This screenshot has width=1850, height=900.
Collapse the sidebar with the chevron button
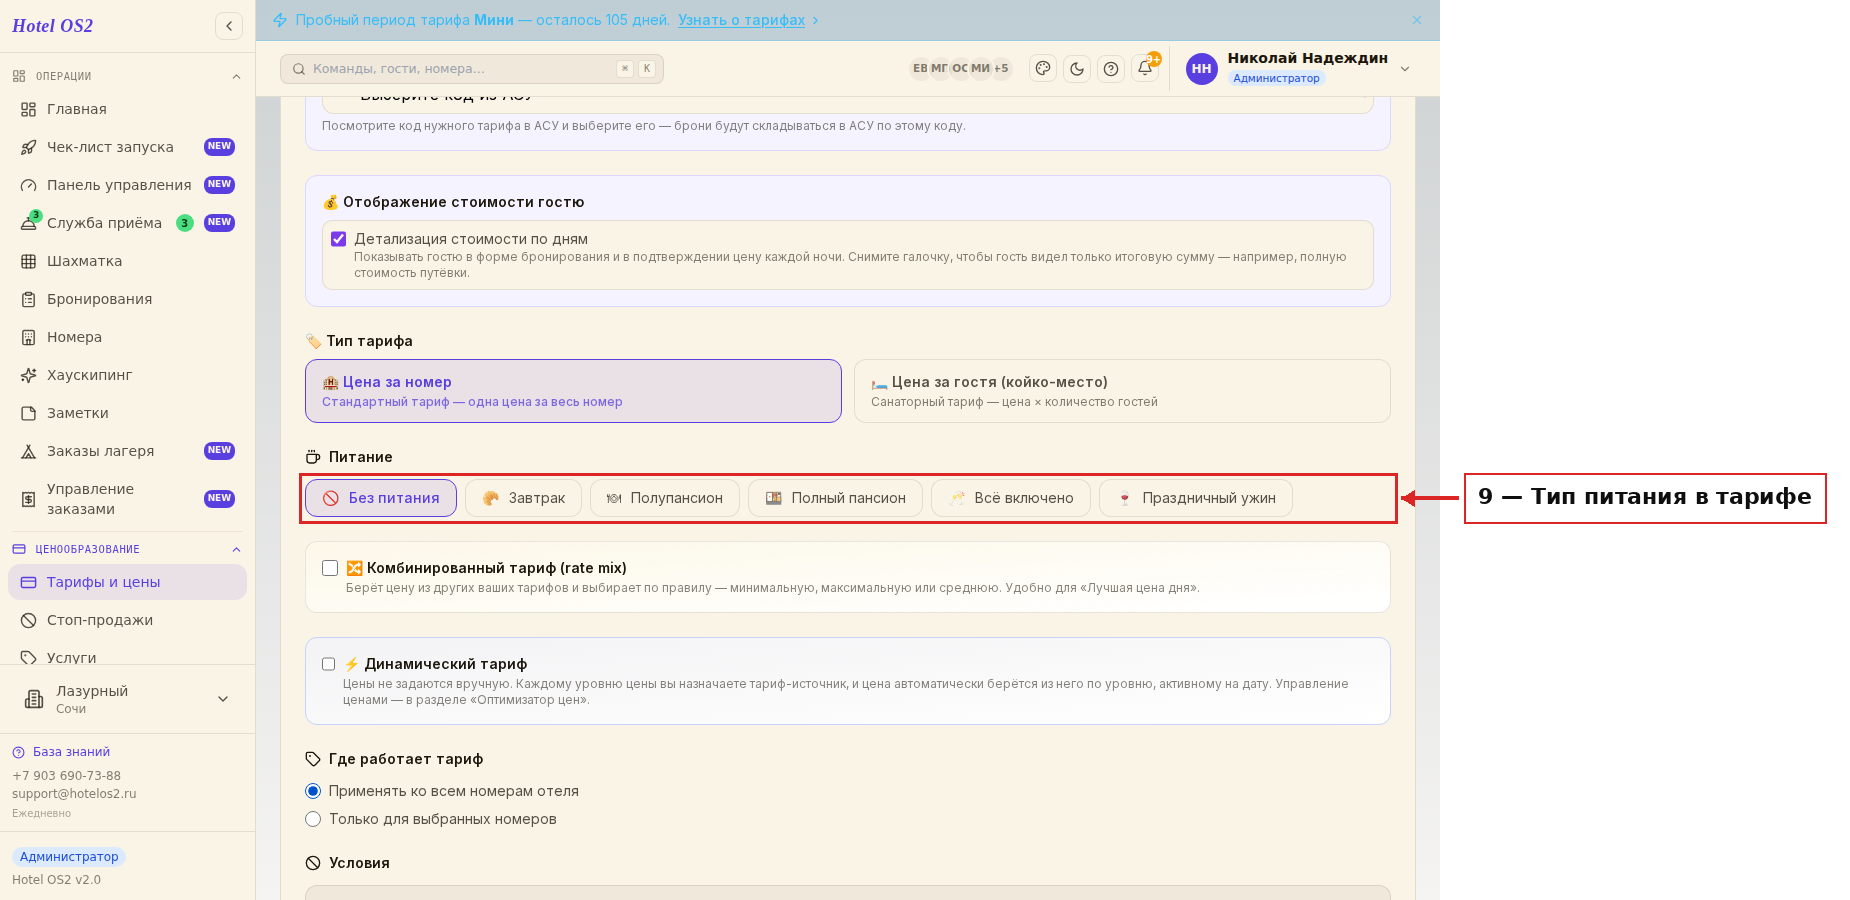229,26
